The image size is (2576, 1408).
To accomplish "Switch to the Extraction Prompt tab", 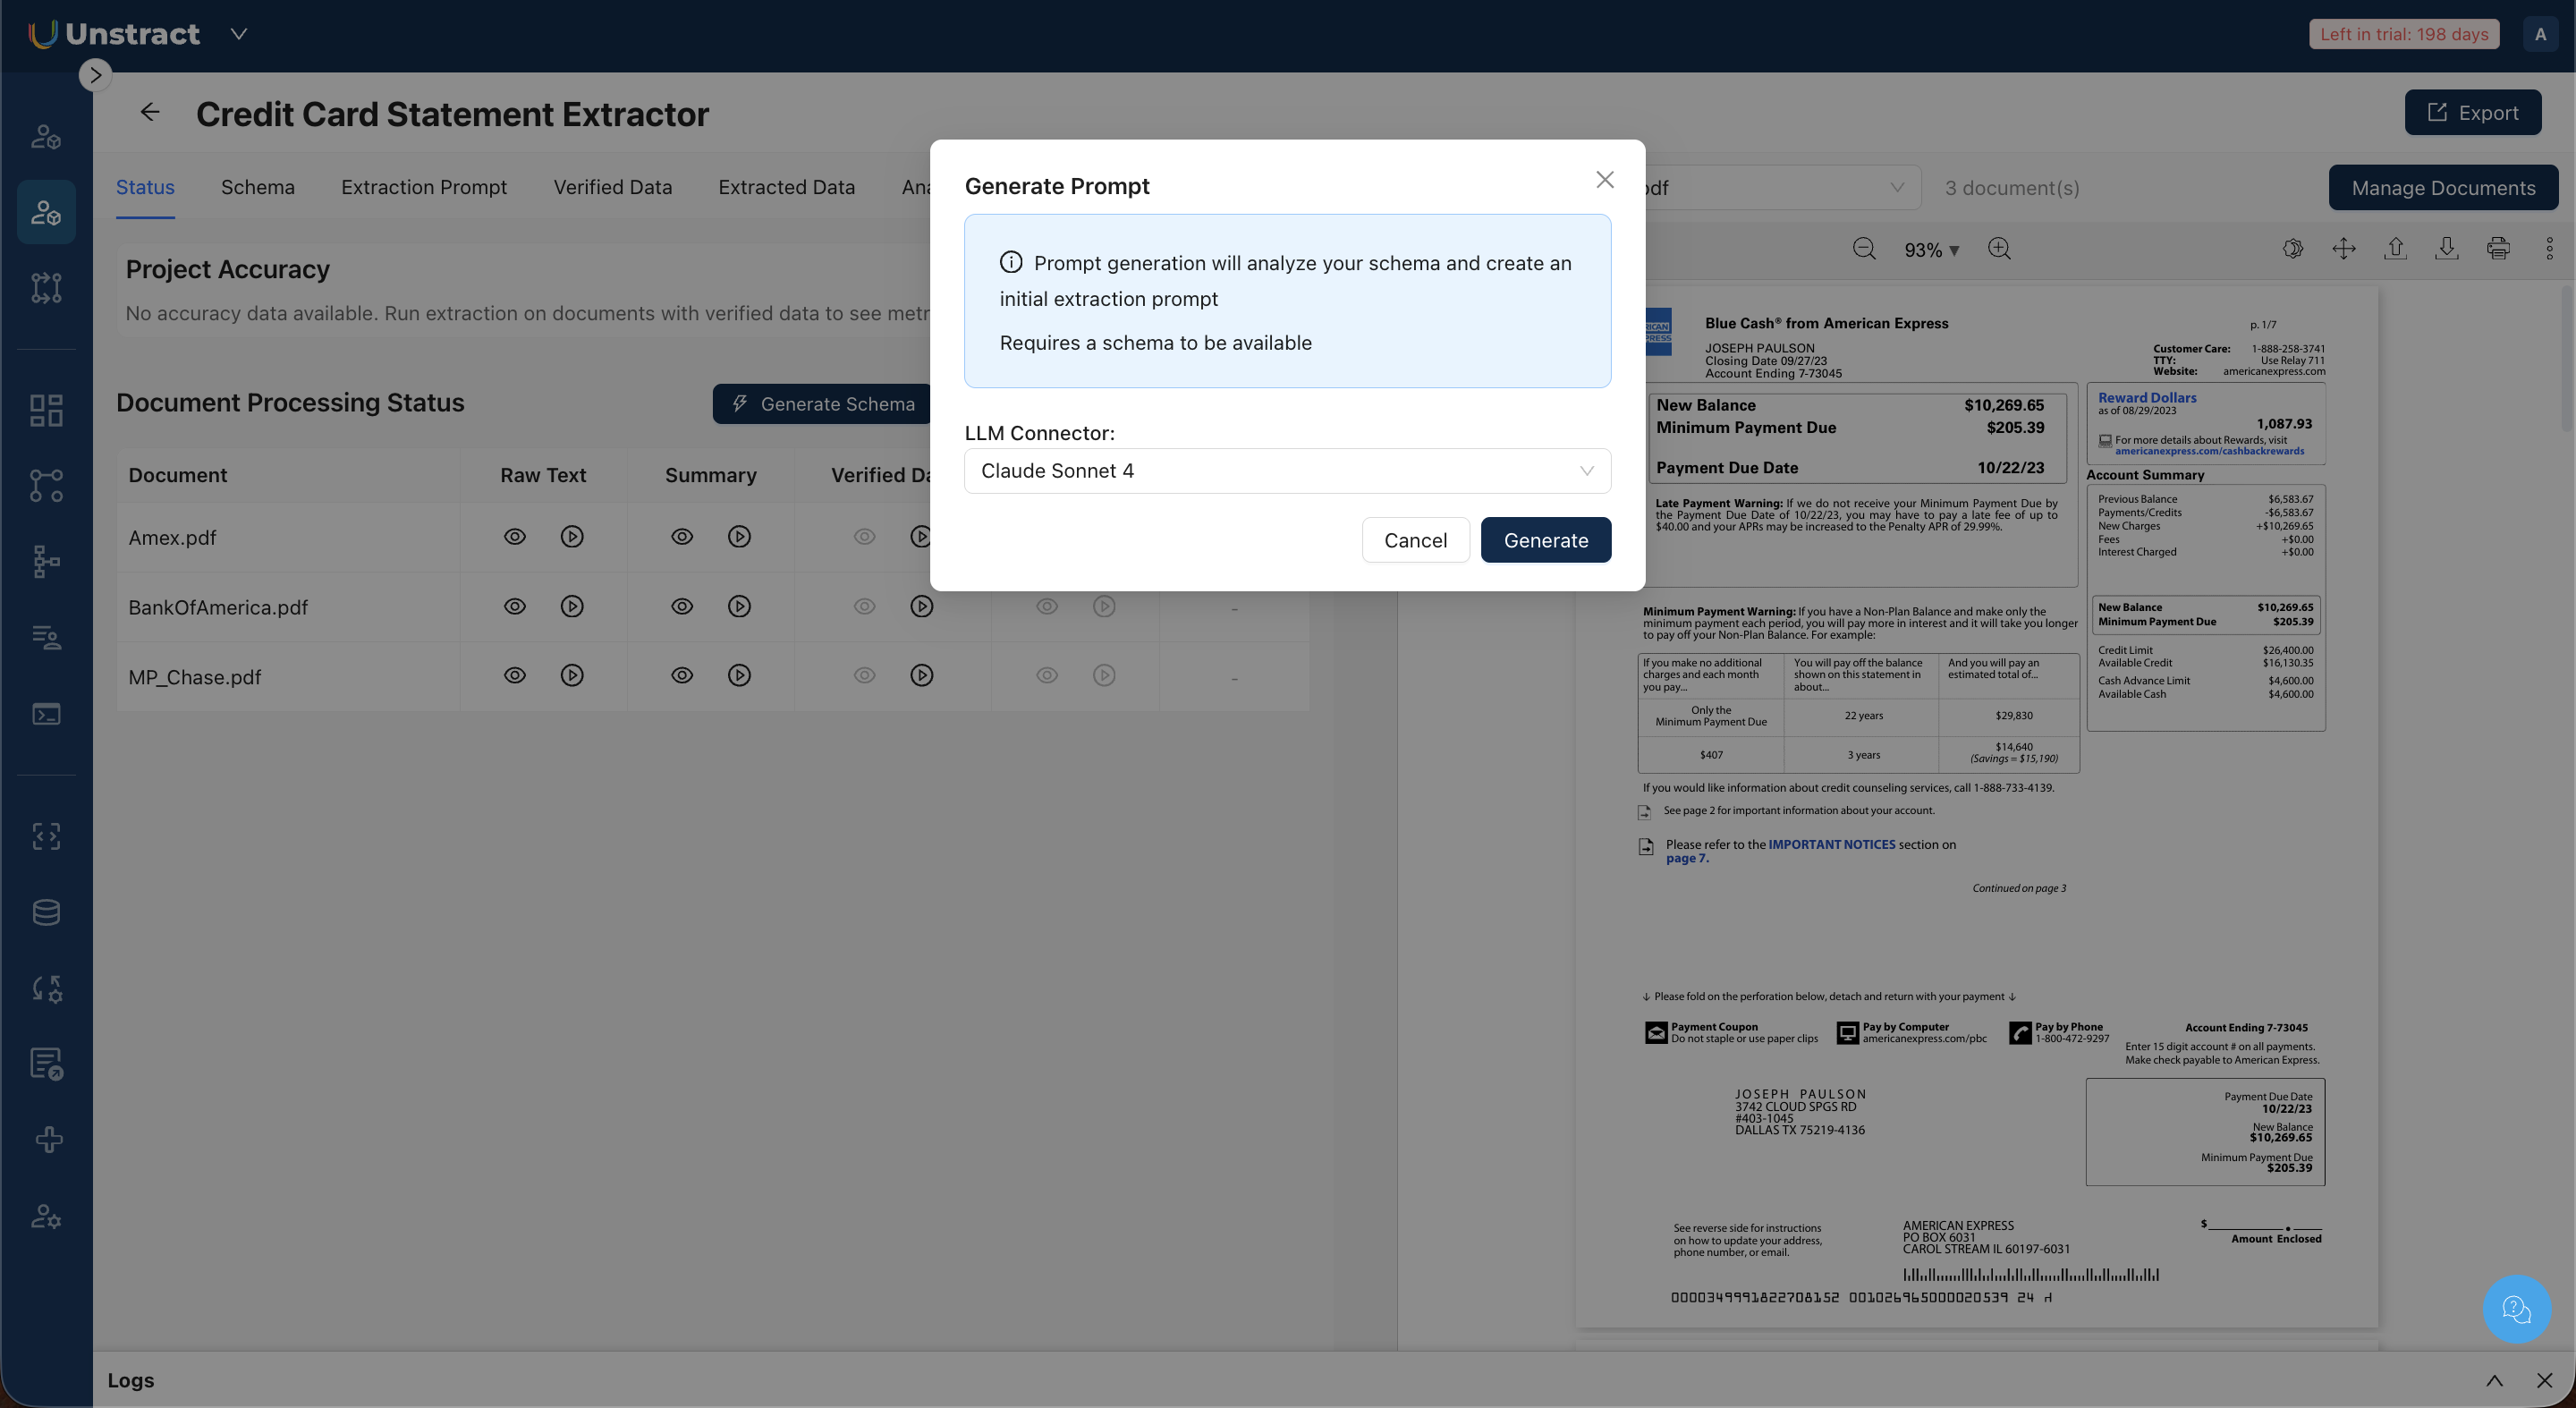I will coord(424,187).
